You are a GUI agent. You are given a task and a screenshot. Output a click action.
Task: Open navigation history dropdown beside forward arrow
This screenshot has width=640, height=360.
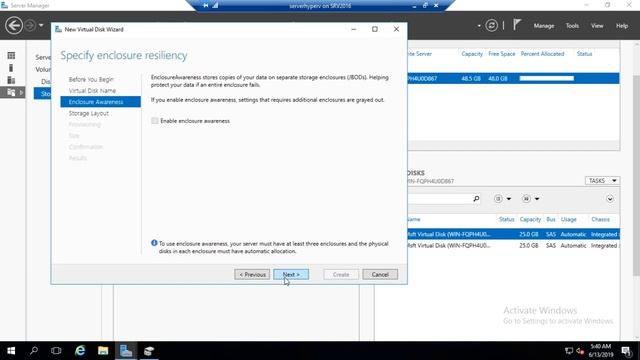tap(41, 26)
